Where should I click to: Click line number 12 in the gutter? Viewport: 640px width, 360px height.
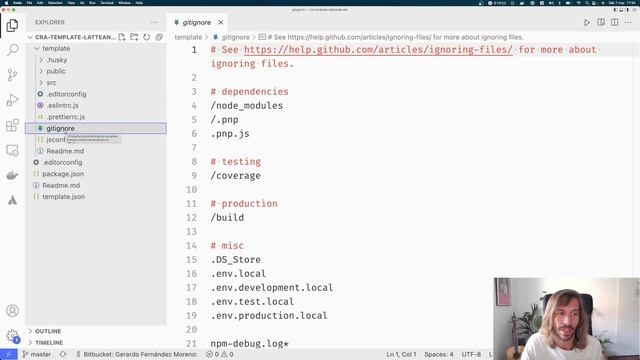pyautogui.click(x=192, y=218)
